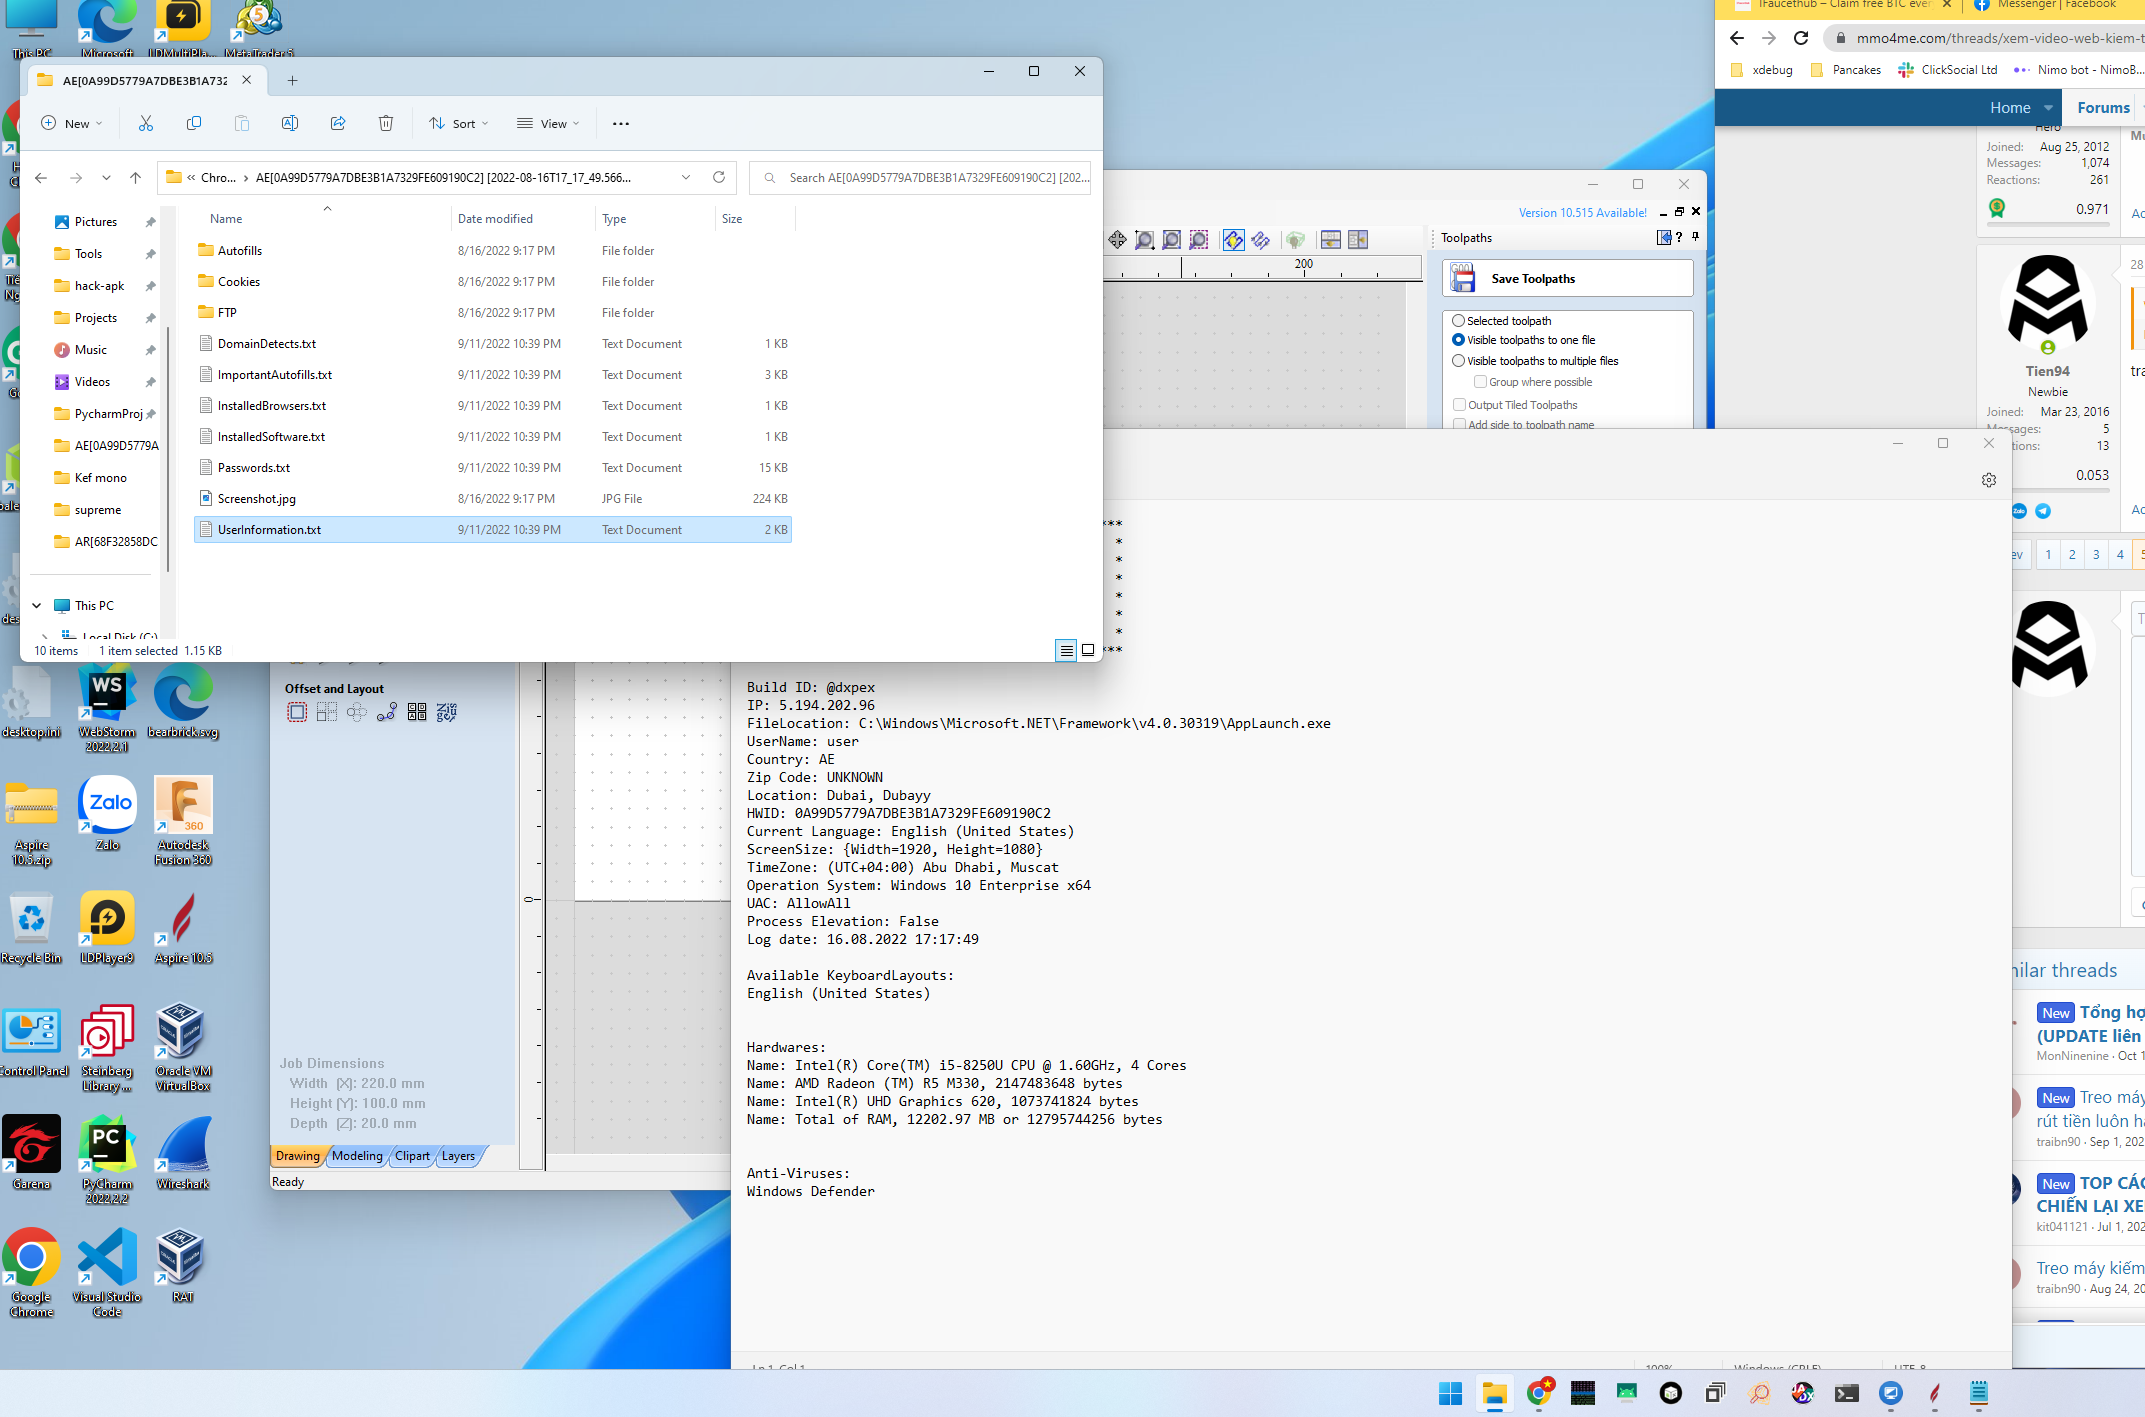Screen dimensions: 2145x1417
Task: Select the hack-apk folder in navigation pane
Action: [99, 286]
